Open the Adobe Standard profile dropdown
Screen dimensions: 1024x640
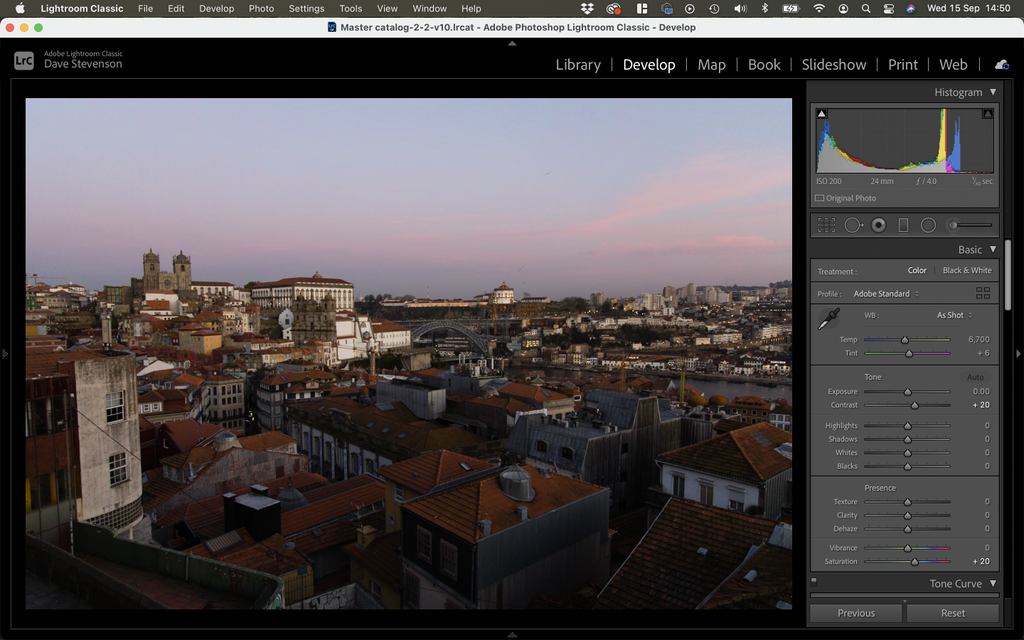886,294
